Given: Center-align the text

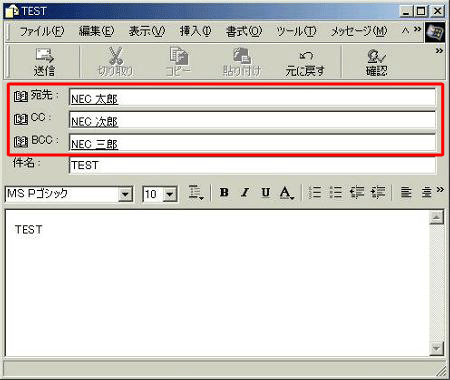Looking at the screenshot, I should (x=426, y=192).
